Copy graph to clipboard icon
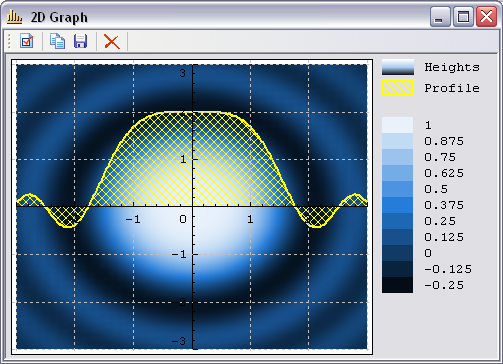 57,41
